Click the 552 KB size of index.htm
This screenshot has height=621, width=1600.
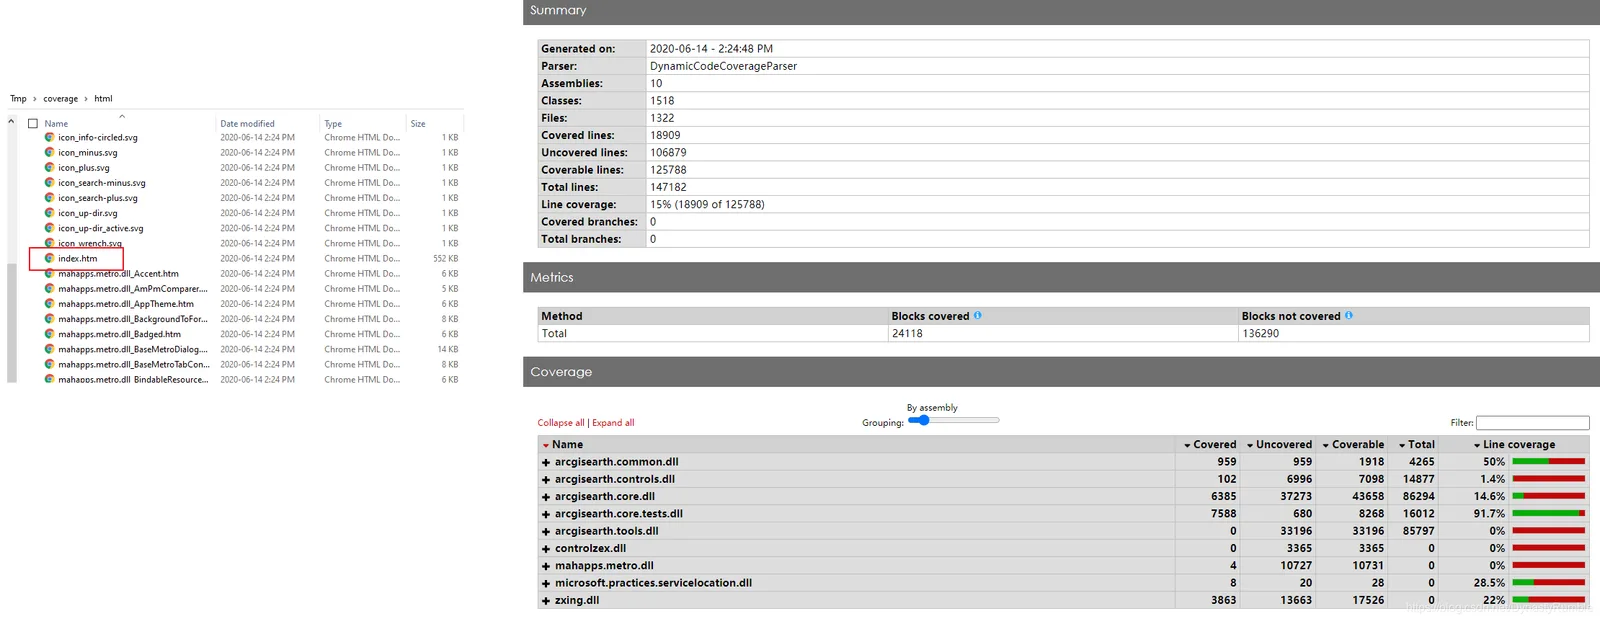coord(445,258)
